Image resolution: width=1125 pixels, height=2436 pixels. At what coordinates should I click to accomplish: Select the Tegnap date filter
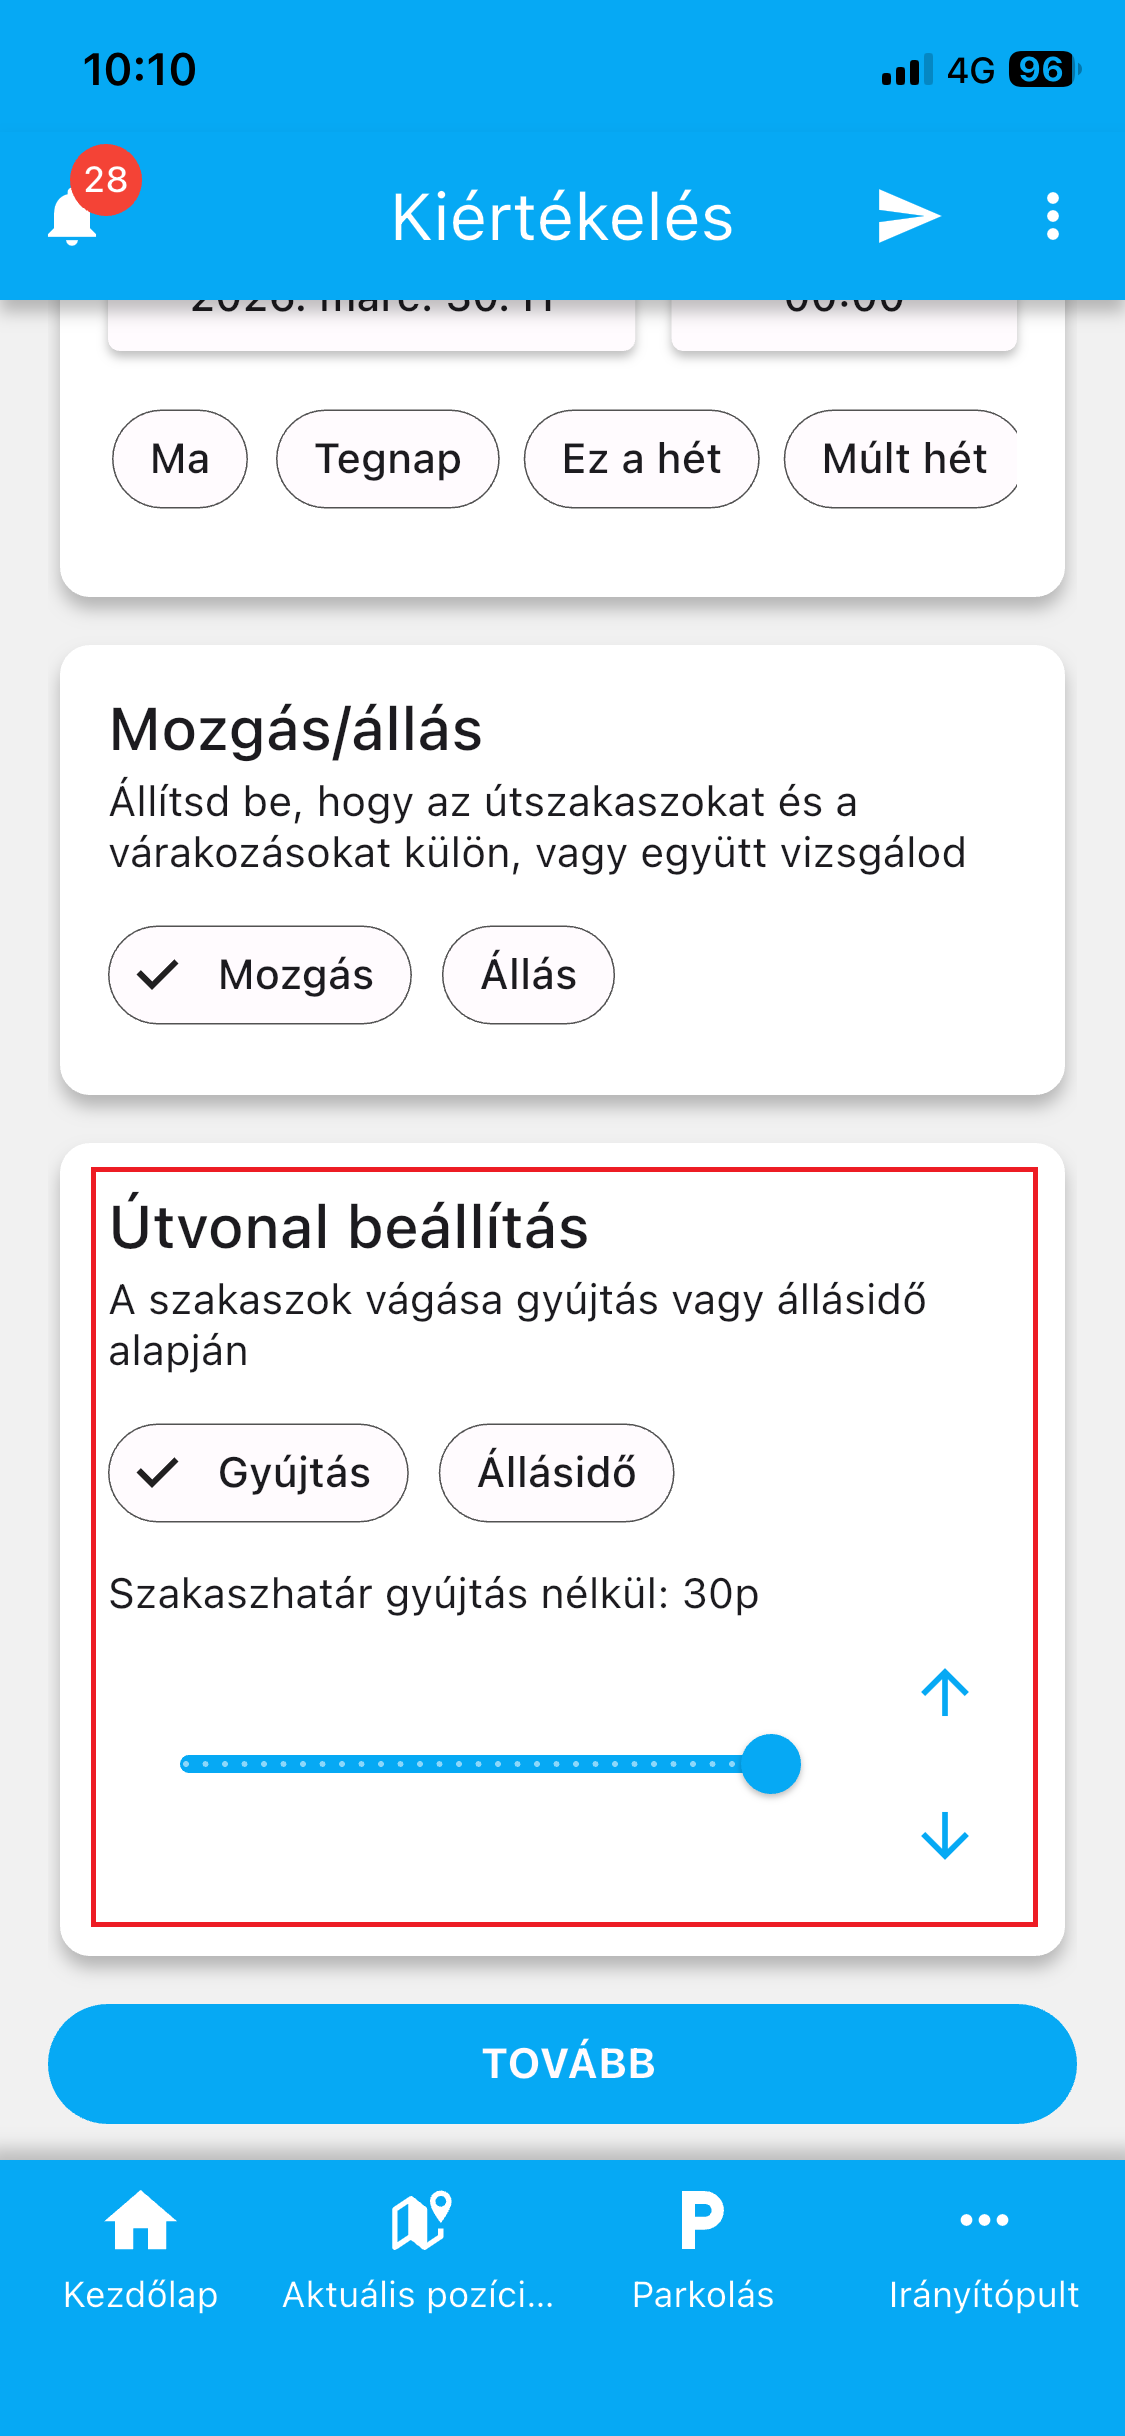[x=388, y=459]
